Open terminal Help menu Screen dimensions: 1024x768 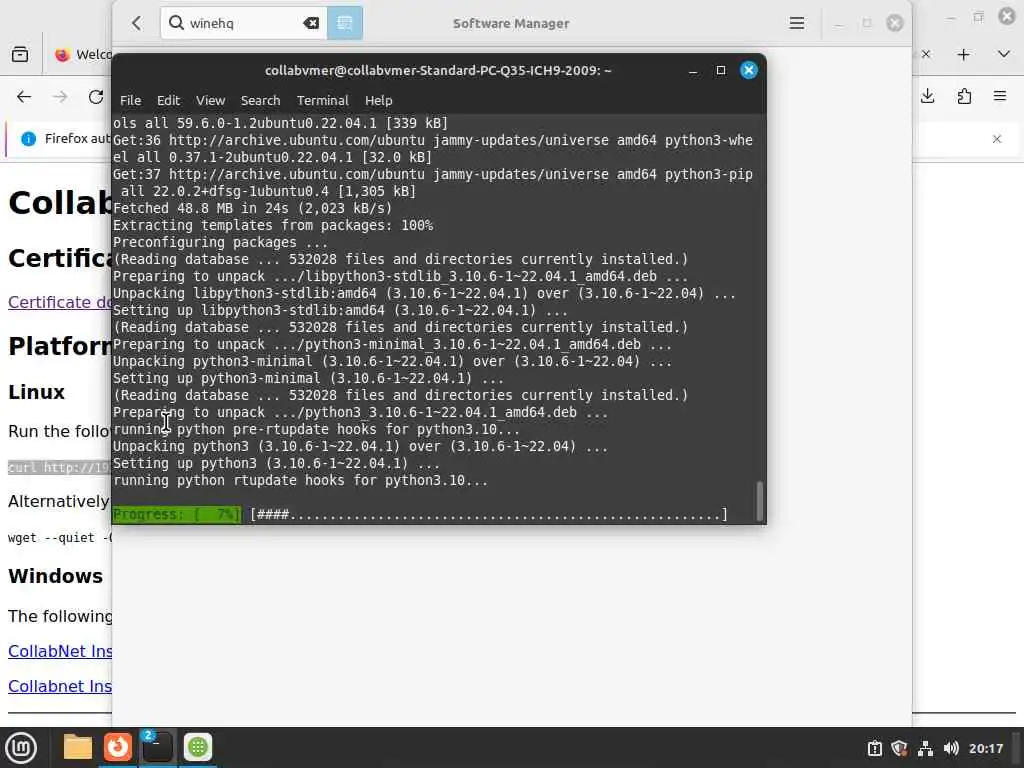pyautogui.click(x=379, y=101)
